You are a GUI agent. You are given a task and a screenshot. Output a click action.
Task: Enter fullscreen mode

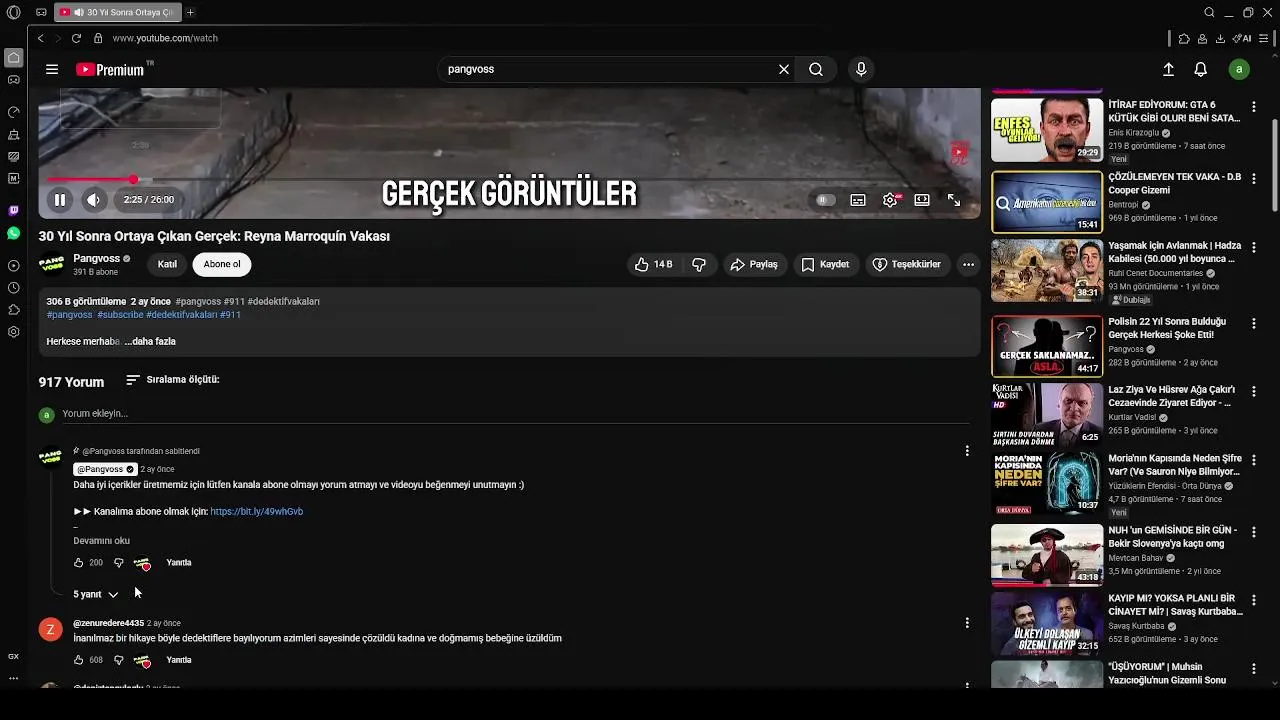954,200
